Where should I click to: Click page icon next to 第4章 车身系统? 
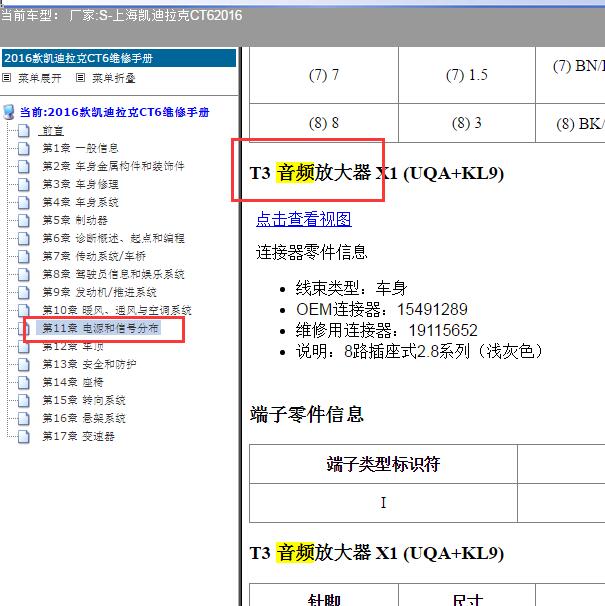24,203
